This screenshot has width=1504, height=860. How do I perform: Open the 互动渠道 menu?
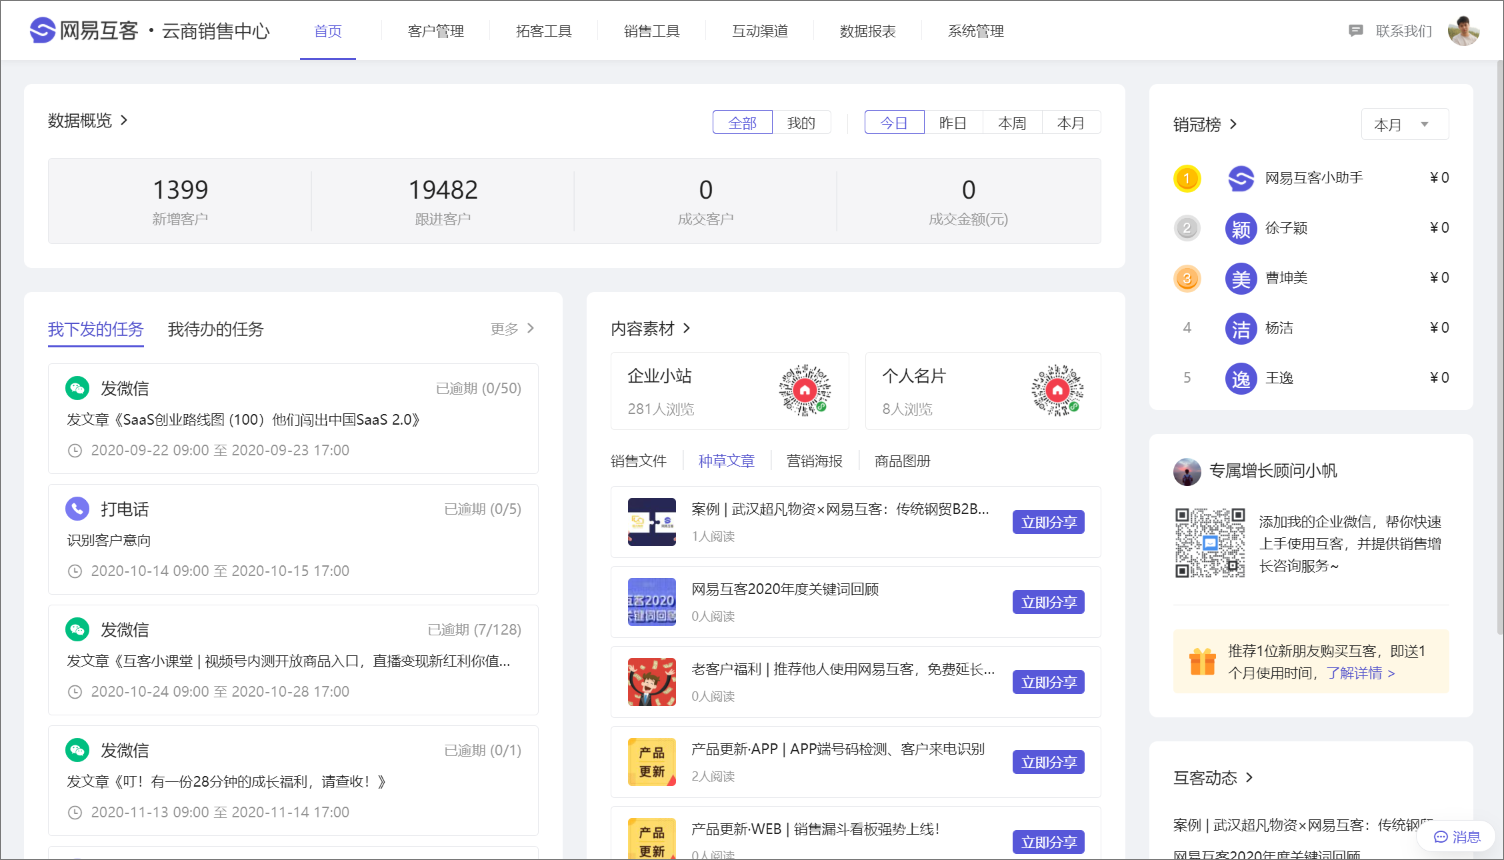tap(760, 31)
